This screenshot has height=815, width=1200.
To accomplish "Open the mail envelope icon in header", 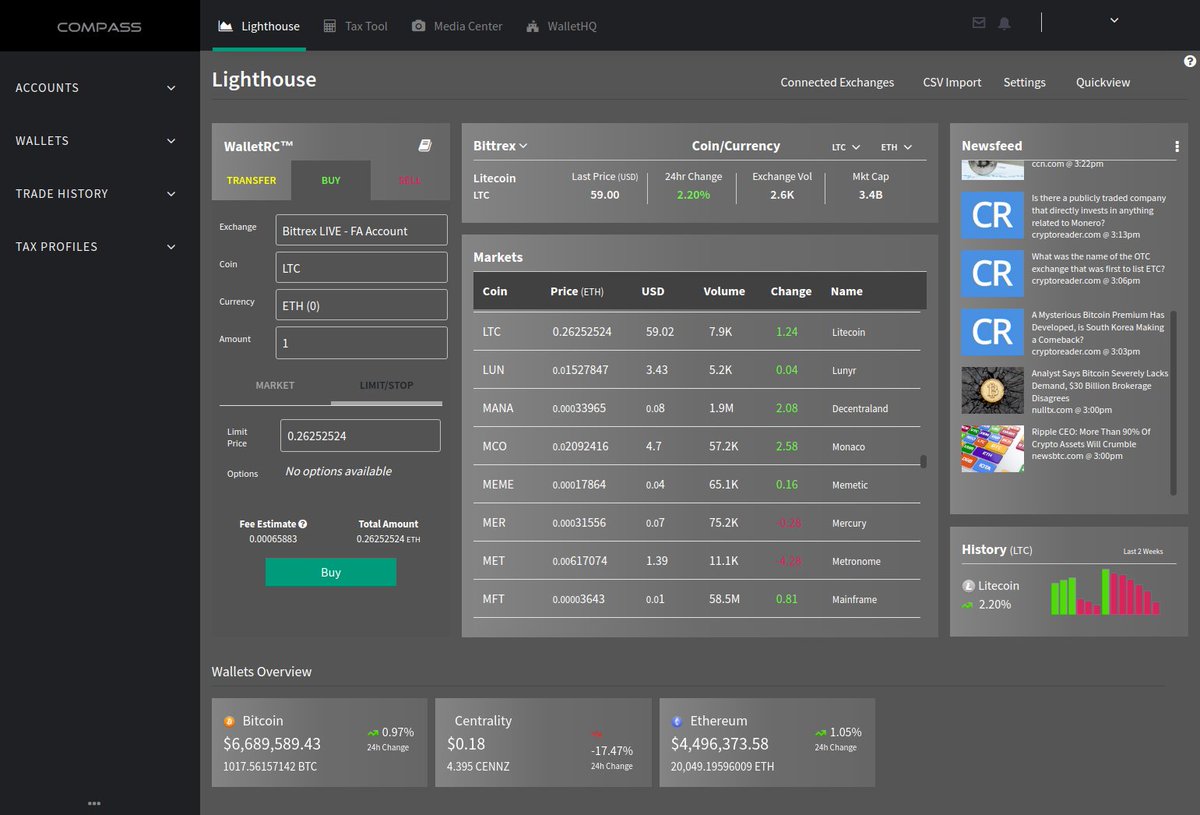I will point(979,23).
